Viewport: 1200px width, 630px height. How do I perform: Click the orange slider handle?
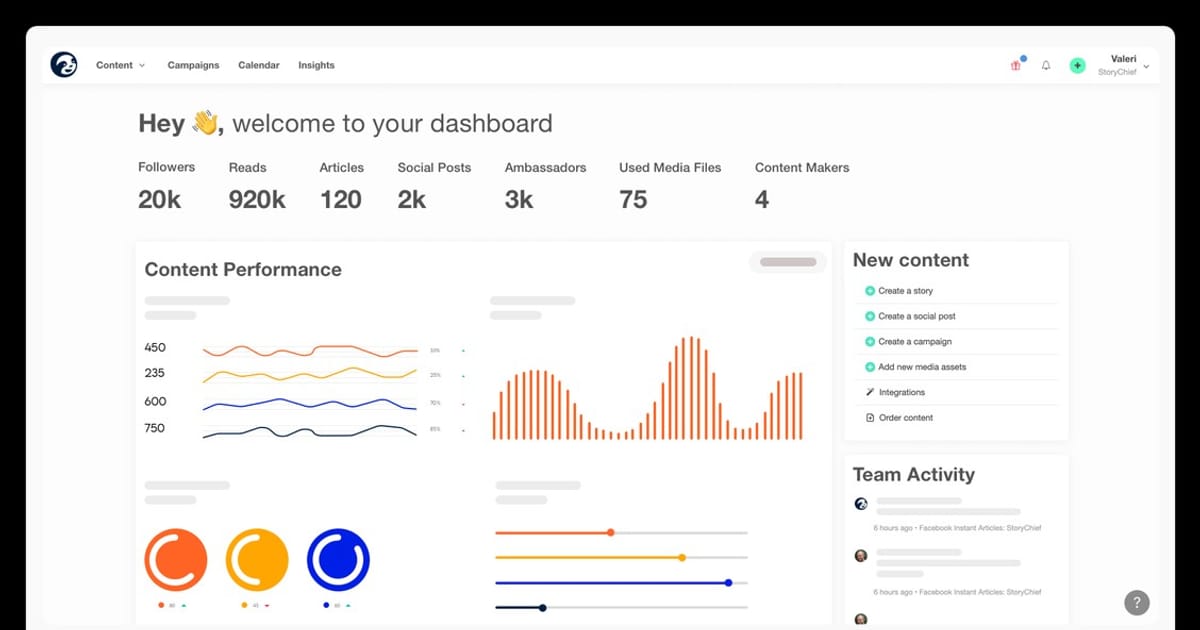[611, 533]
